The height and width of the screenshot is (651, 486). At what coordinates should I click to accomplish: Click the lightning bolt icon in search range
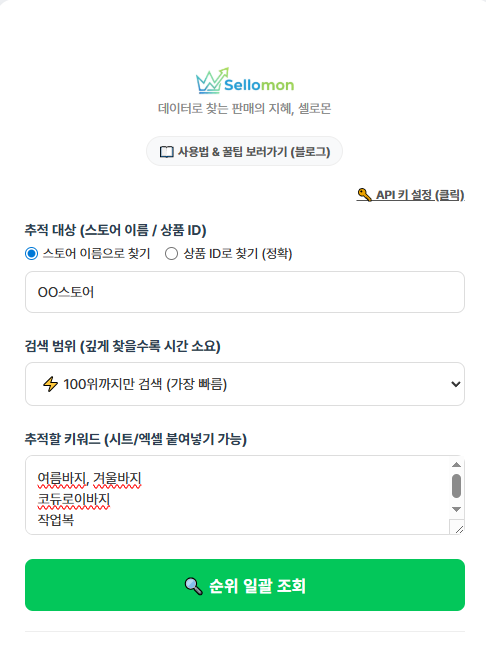50,384
